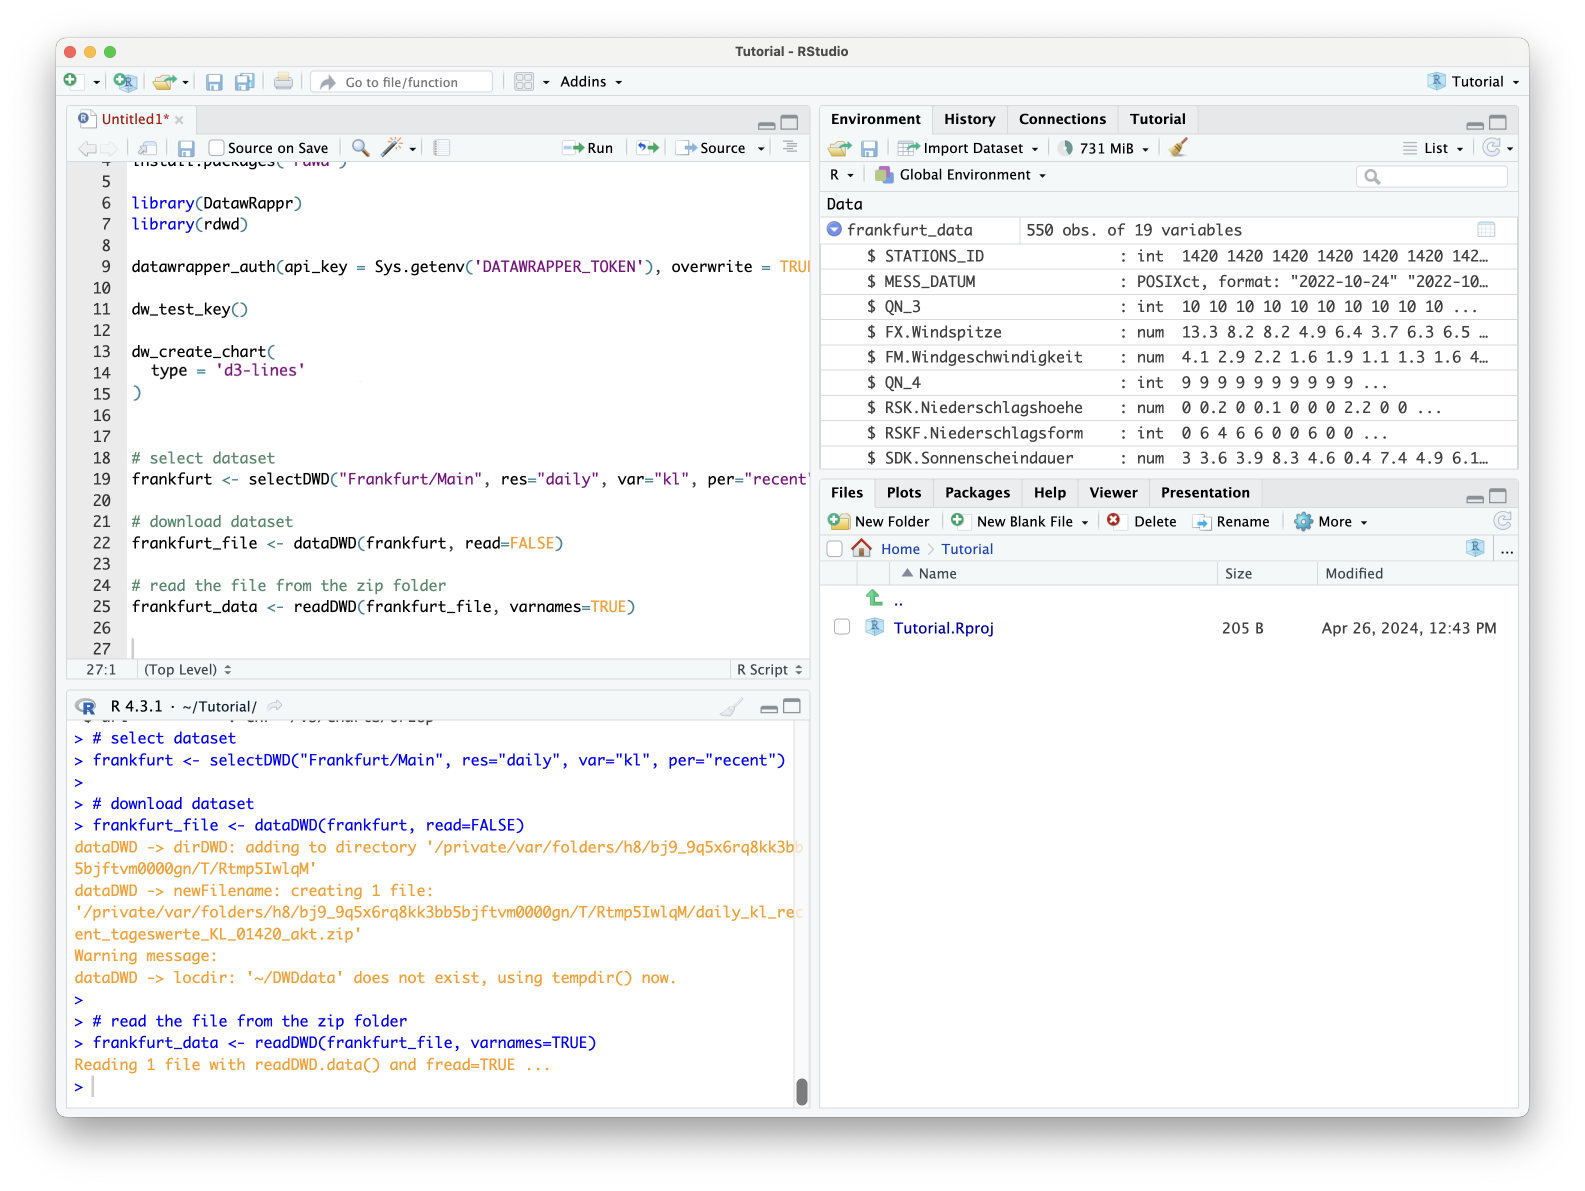Check the Tutorial.Rproj file checkbox
The image size is (1585, 1191).
(x=842, y=627)
